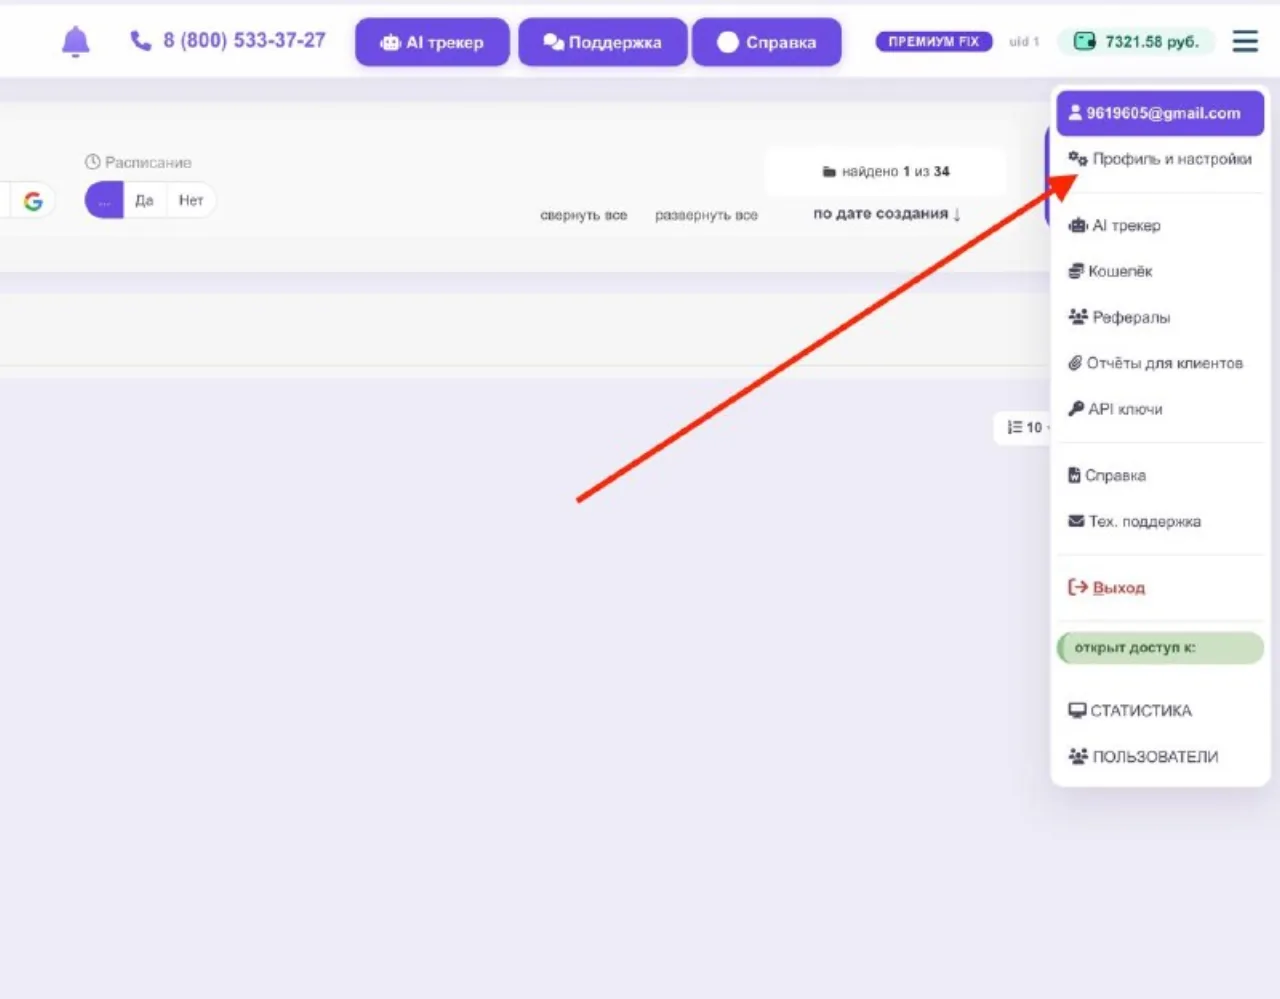Click the exit icon beside Выход
Viewport: 1280px width, 999px height.
coord(1078,587)
